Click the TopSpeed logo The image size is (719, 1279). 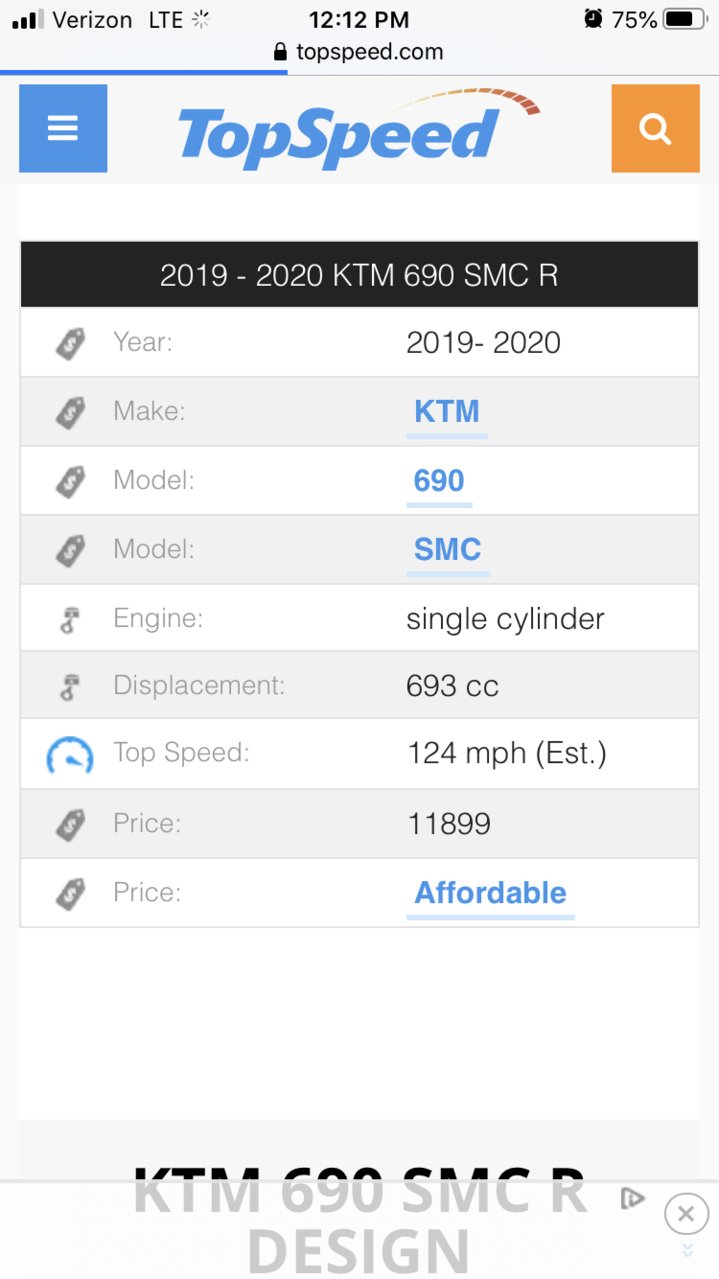(x=359, y=128)
